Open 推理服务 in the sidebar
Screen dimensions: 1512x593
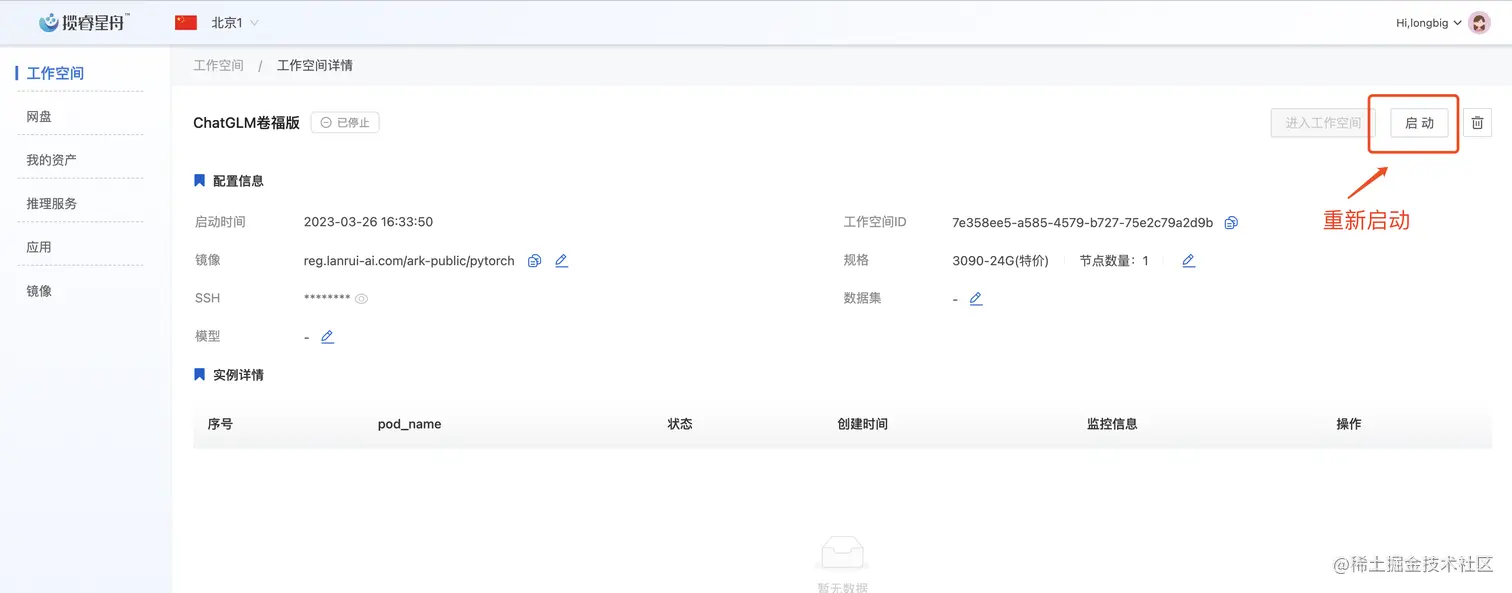point(51,203)
